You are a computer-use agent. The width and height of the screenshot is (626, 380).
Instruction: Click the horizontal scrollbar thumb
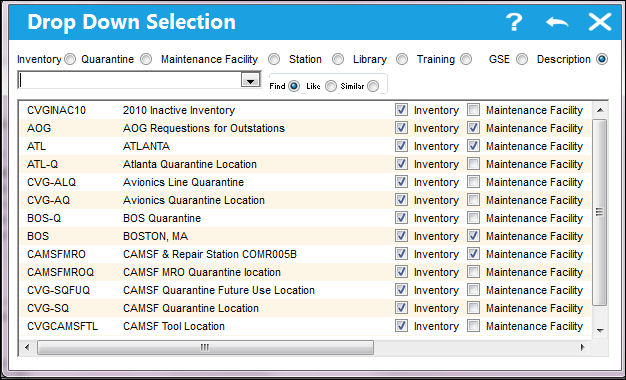205,347
